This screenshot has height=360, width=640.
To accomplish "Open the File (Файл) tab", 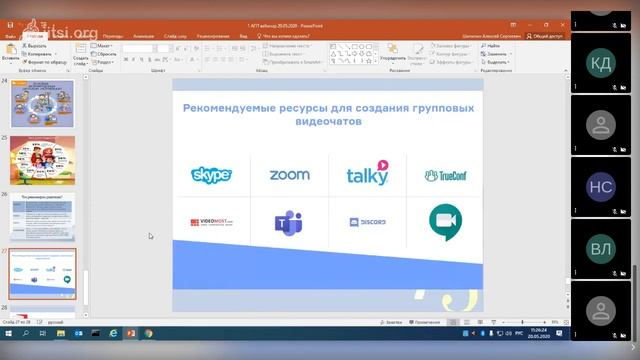I will pos(11,36).
